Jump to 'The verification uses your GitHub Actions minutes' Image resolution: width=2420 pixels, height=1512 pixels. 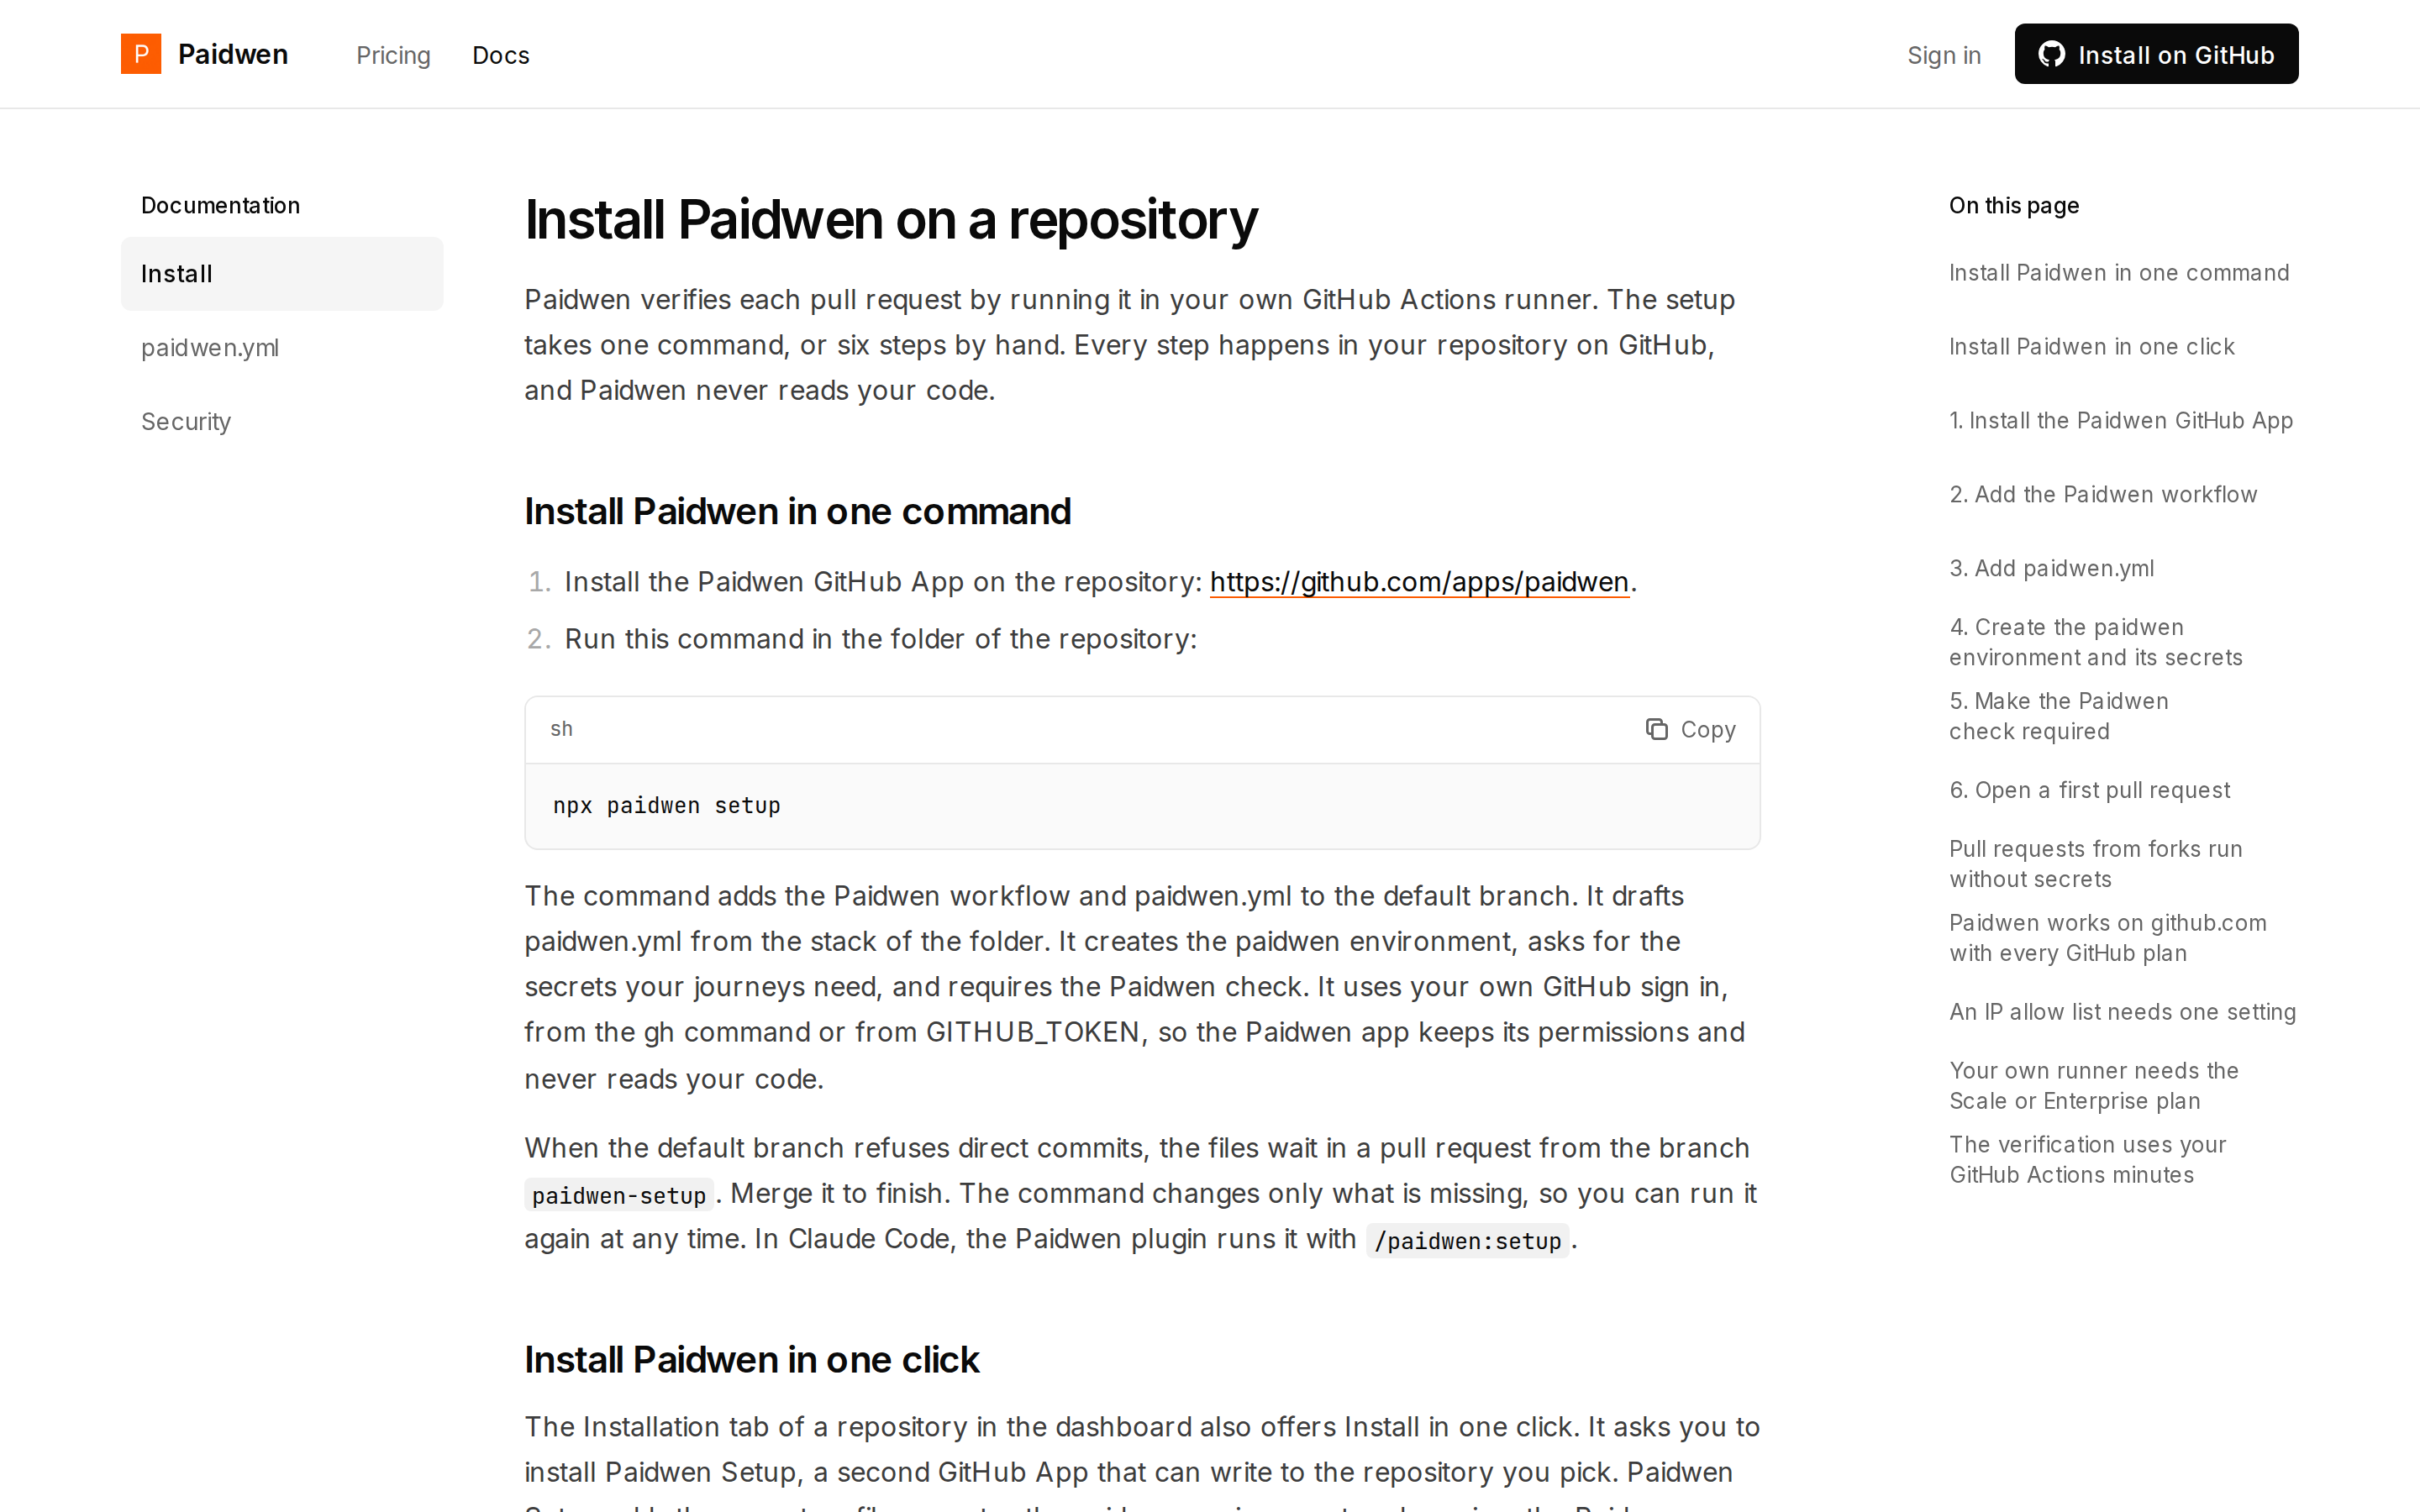(x=2087, y=1160)
